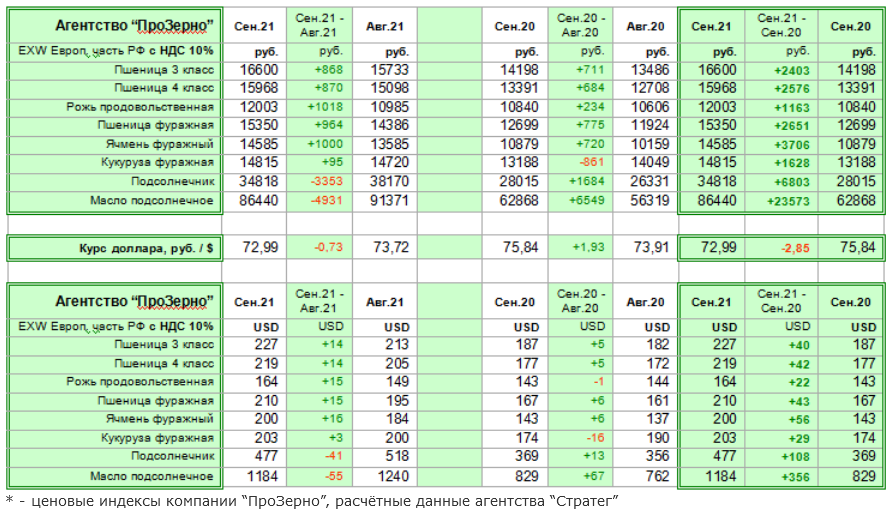892x519 pixels.
Task: Click the red -4931 change for Масло подсолнечное
Action: (327, 200)
